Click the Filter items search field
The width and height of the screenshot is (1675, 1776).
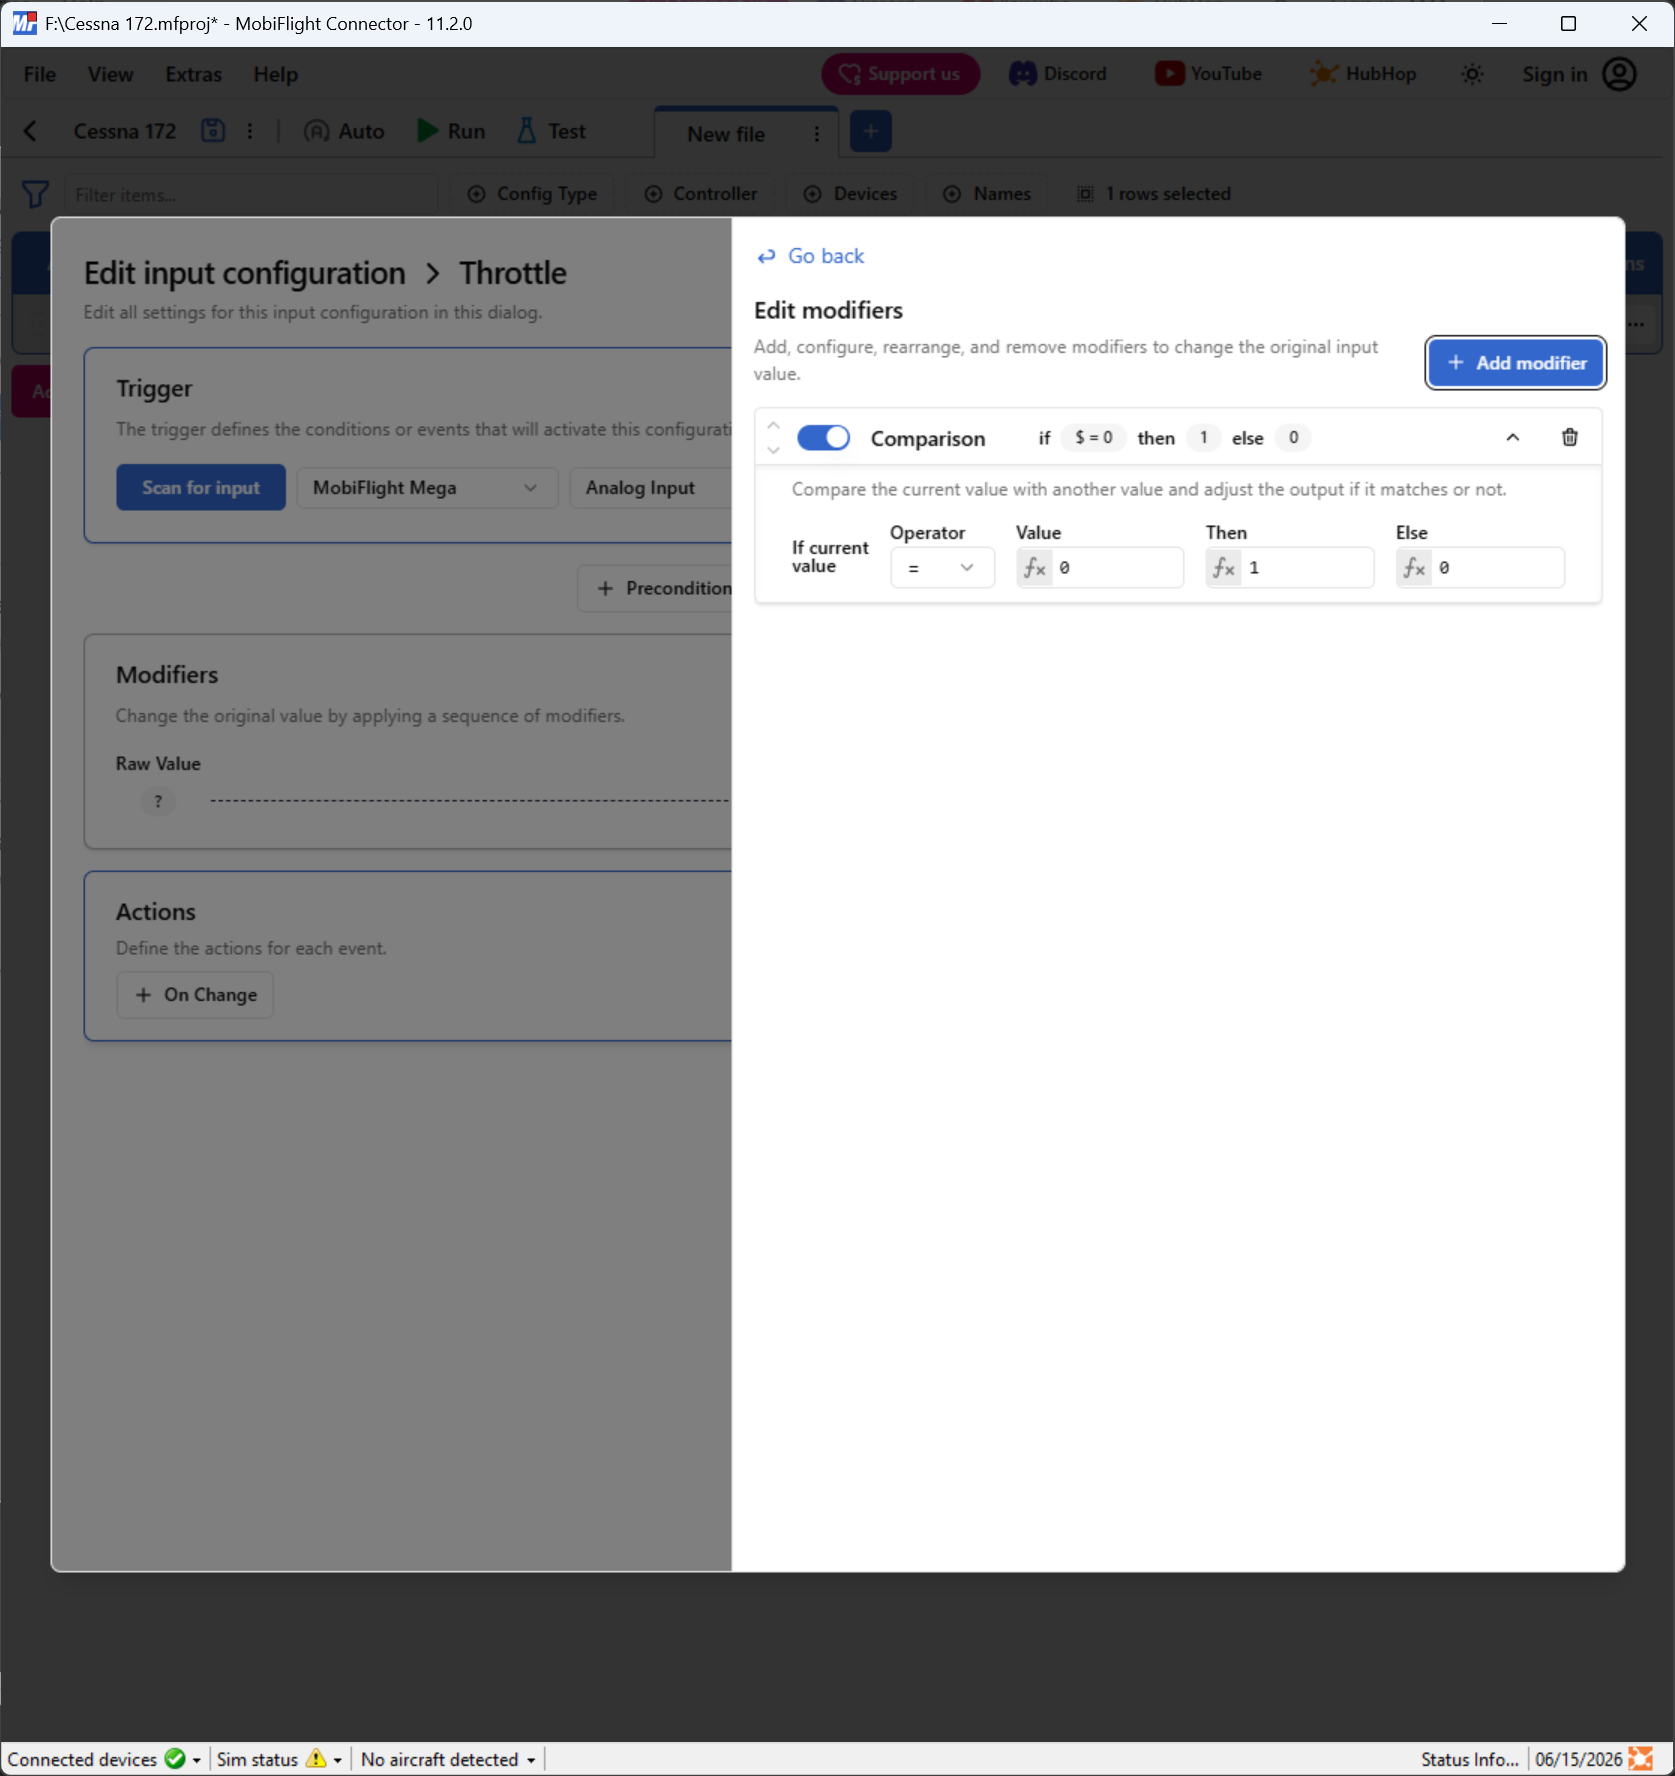(x=250, y=195)
